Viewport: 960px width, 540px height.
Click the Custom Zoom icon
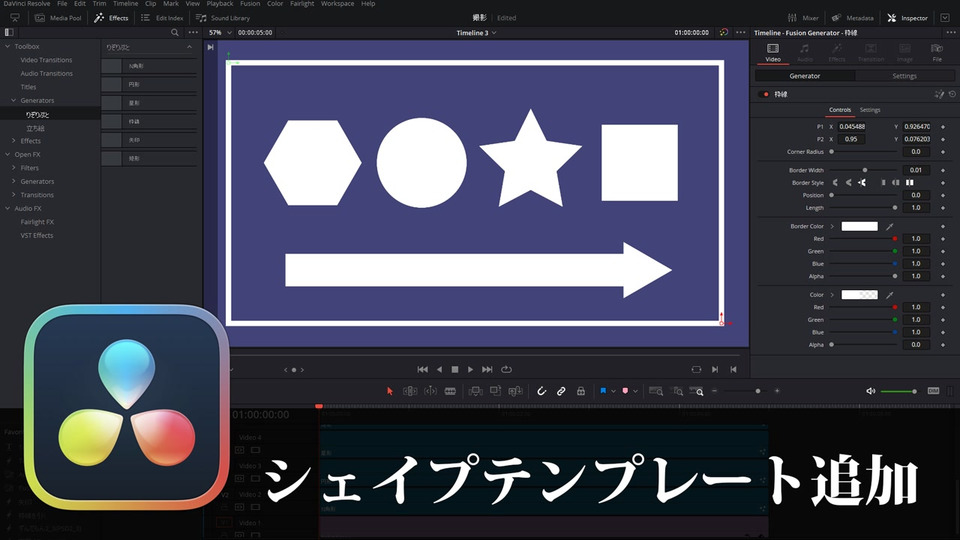coord(697,391)
